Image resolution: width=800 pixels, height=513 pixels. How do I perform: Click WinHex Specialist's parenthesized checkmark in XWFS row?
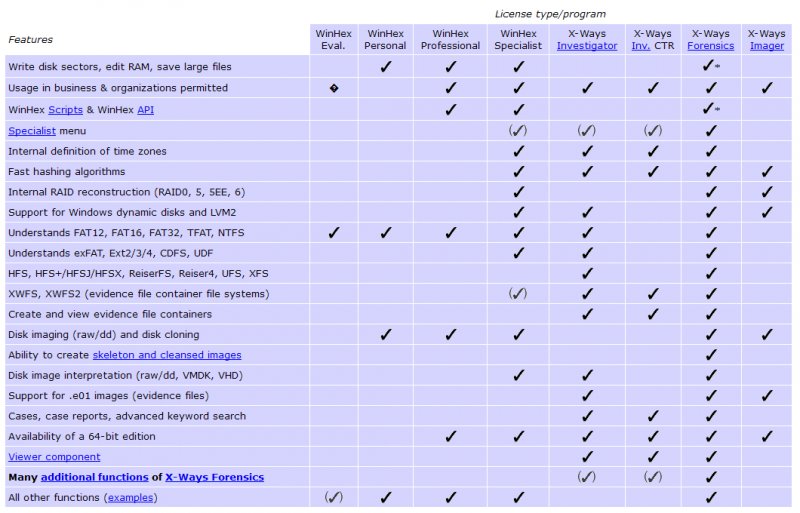point(517,293)
